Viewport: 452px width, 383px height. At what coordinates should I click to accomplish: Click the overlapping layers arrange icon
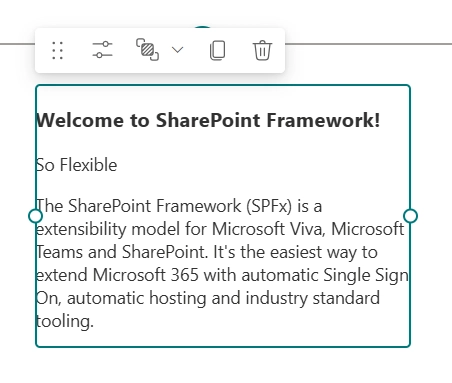tap(147, 50)
